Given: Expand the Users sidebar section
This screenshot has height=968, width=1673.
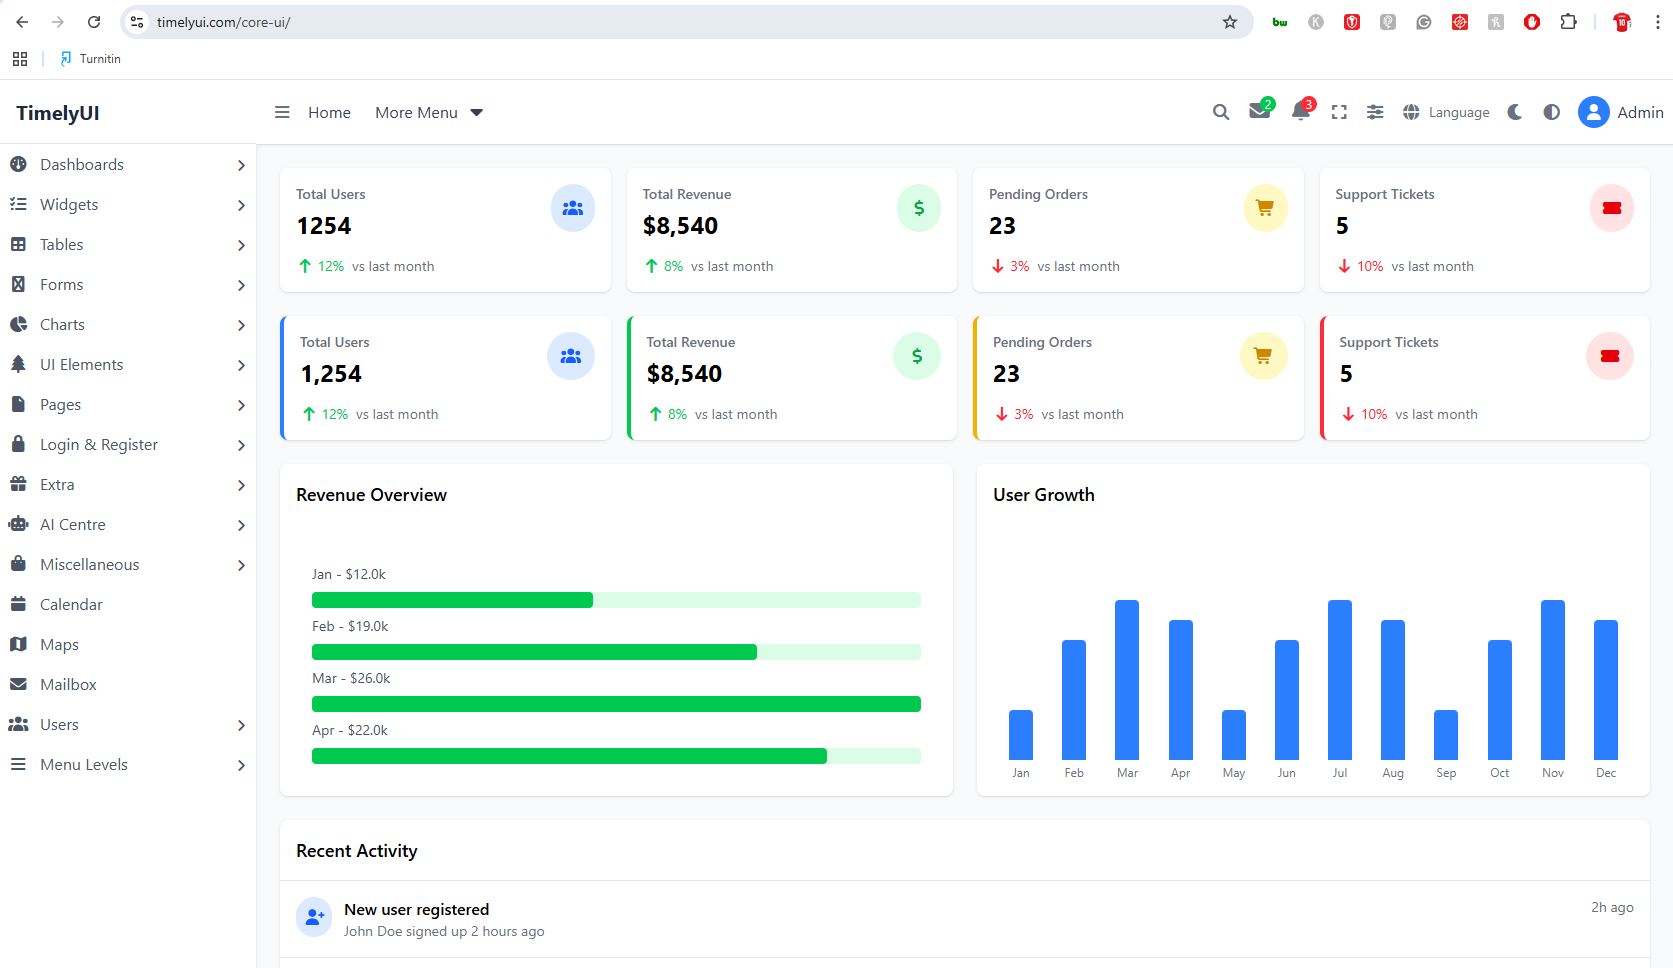Looking at the screenshot, I should coord(128,725).
